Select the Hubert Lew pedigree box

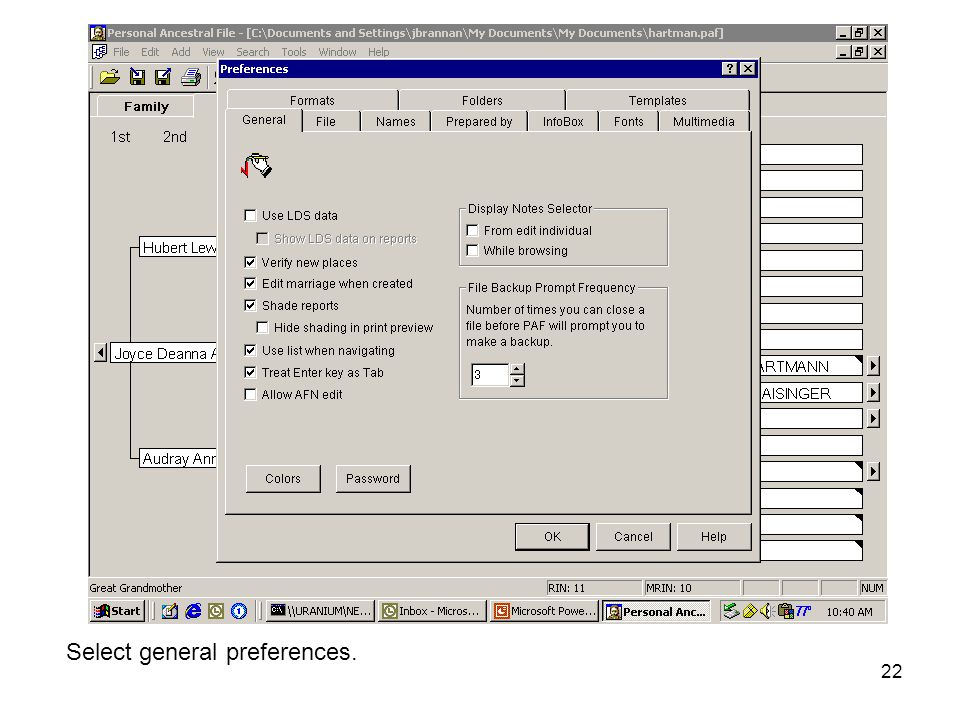(178, 247)
